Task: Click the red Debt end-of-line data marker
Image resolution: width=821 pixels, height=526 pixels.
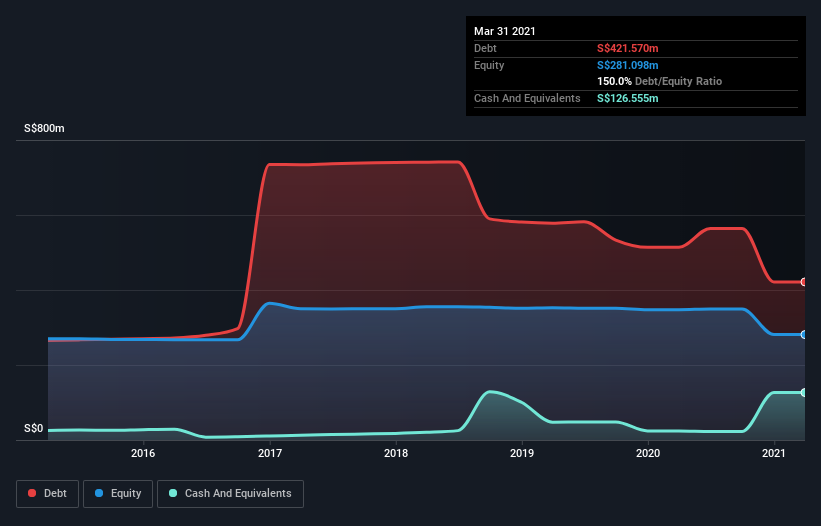Action: [804, 282]
